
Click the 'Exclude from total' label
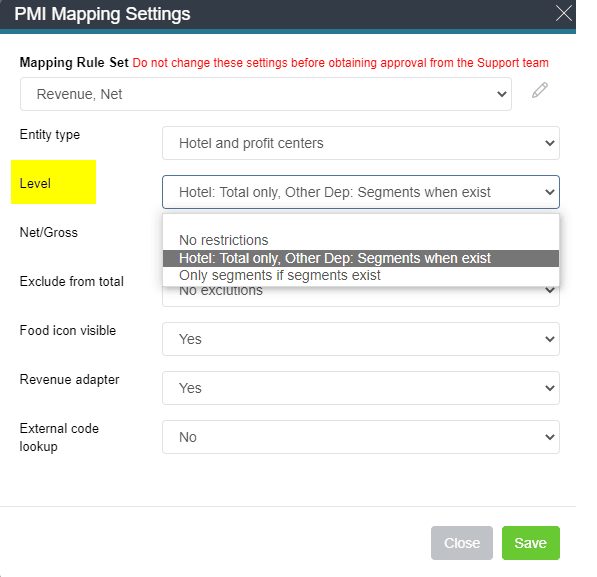(x=72, y=281)
